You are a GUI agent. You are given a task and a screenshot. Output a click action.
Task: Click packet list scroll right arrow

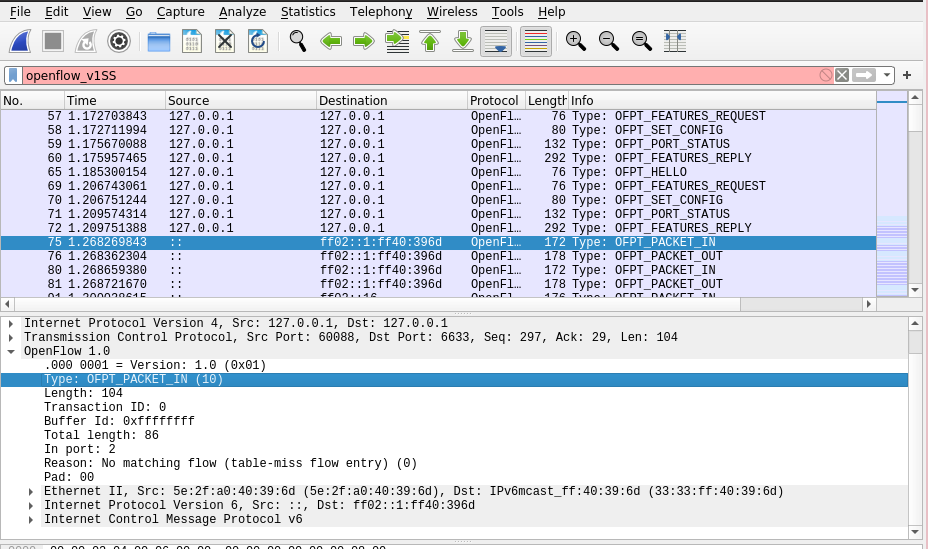(869, 304)
